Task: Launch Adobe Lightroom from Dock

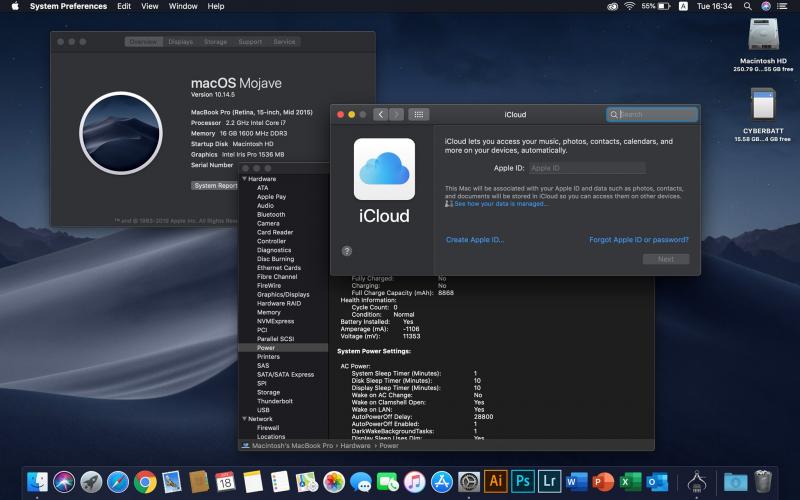Action: [549, 482]
